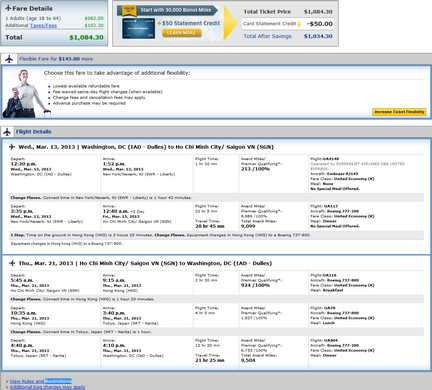This screenshot has width=432, height=390.
Task: Click the departing plane icon for Mar. 13 flight
Action: tap(12, 147)
